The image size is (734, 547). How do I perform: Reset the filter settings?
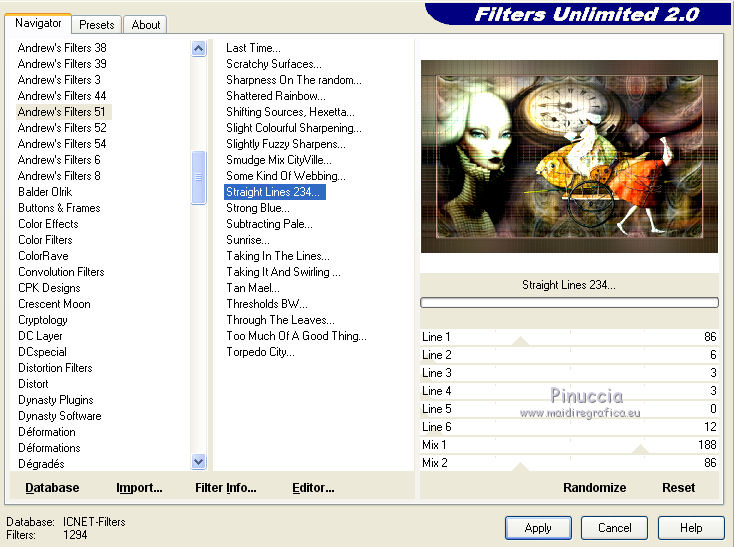pyautogui.click(x=678, y=488)
